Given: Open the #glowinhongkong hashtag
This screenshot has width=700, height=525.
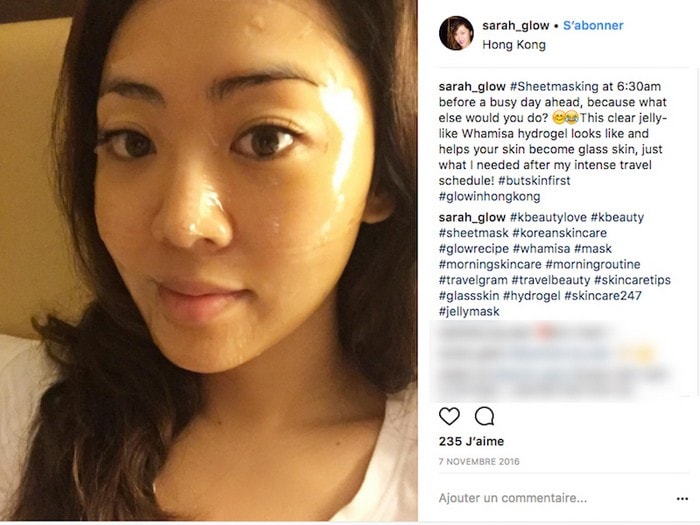Looking at the screenshot, I should coord(489,196).
